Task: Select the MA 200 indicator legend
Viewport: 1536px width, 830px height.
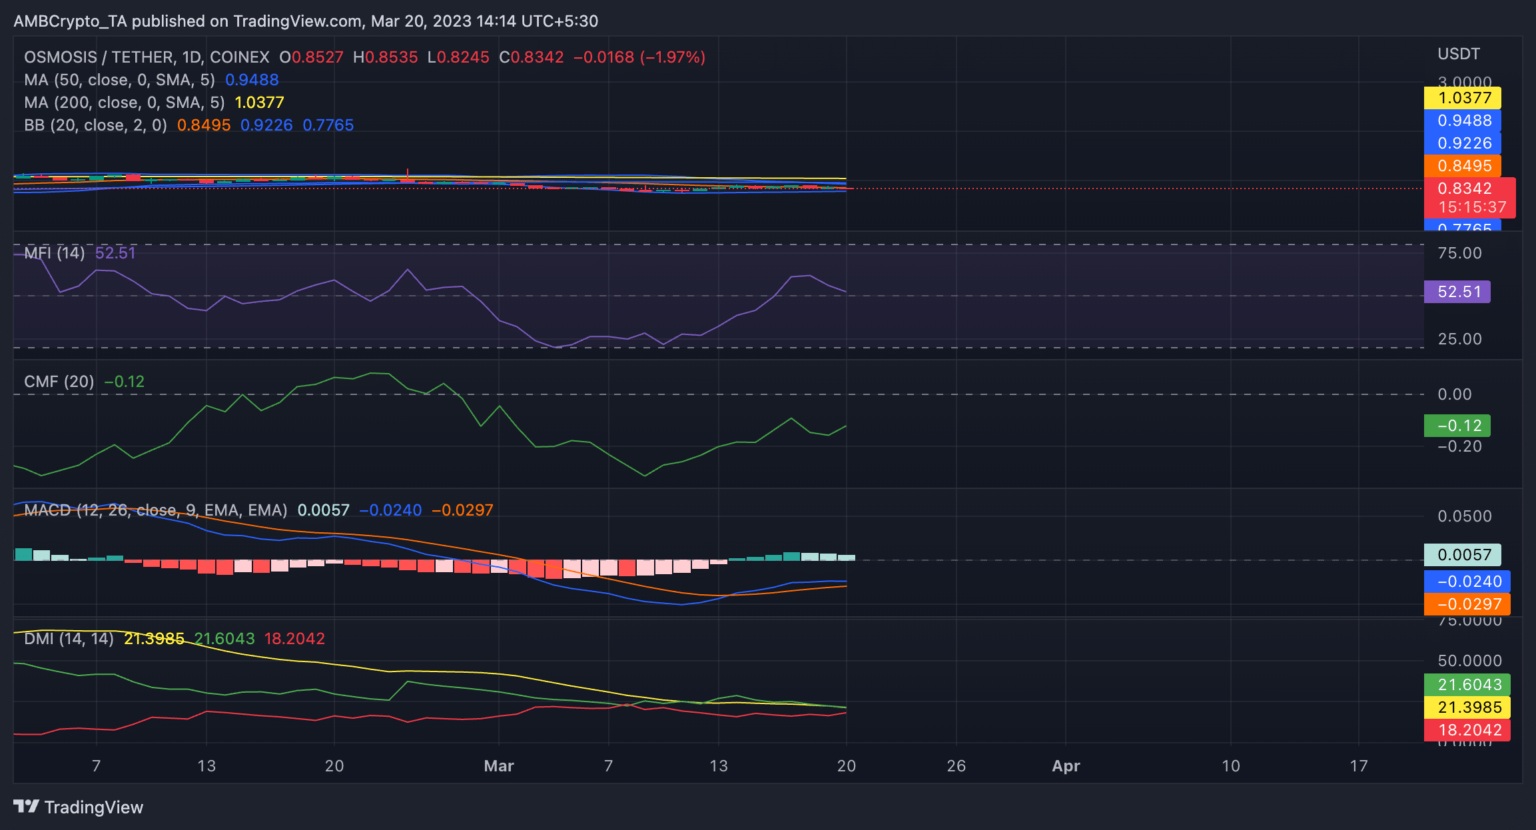Action: 124,102
